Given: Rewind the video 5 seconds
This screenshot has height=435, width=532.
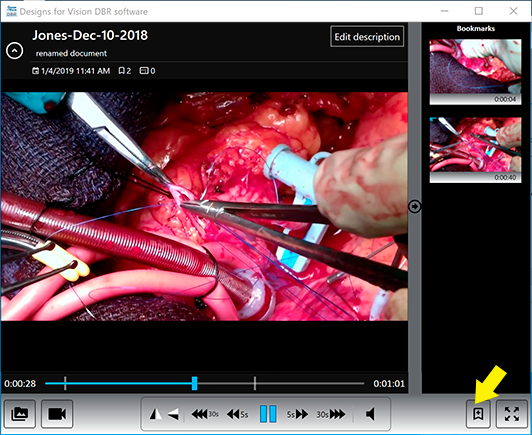Looking at the screenshot, I should click(x=238, y=414).
